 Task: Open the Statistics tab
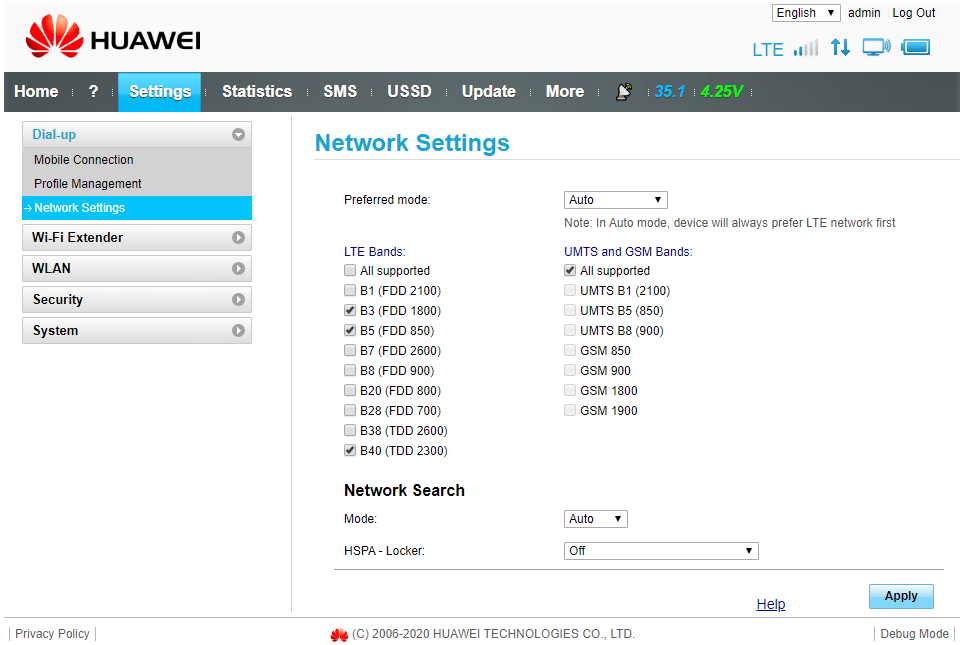[257, 91]
